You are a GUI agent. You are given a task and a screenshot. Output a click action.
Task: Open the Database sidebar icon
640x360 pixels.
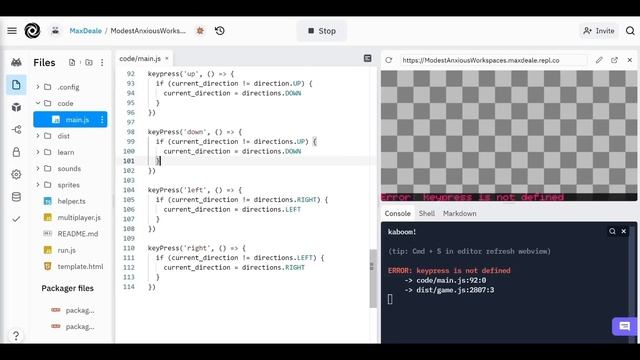(x=16, y=197)
